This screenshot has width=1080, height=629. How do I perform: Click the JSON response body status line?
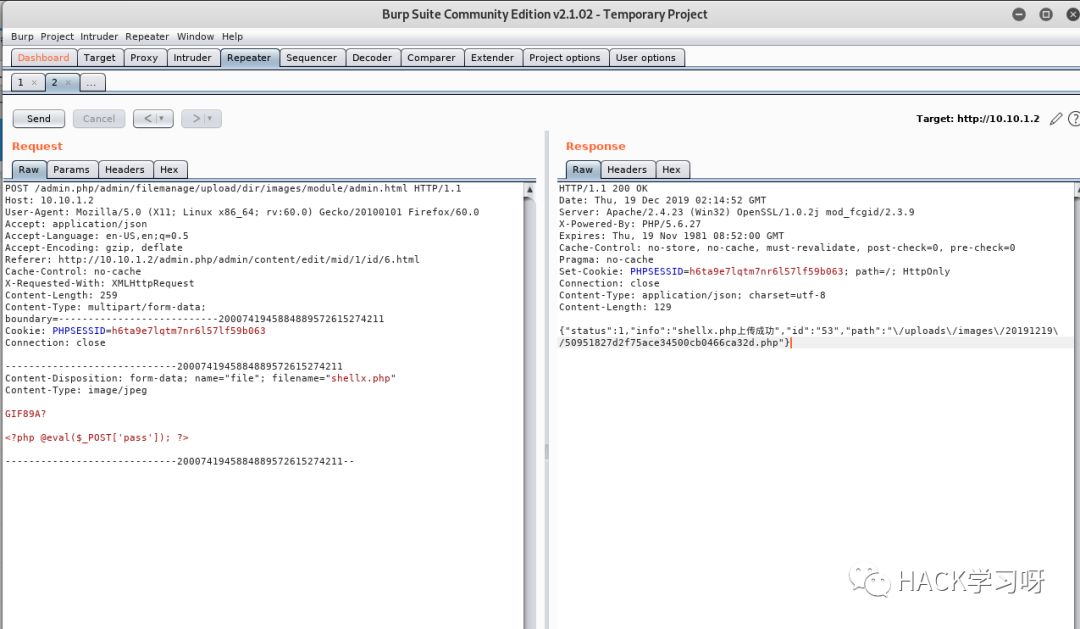[x=808, y=331]
